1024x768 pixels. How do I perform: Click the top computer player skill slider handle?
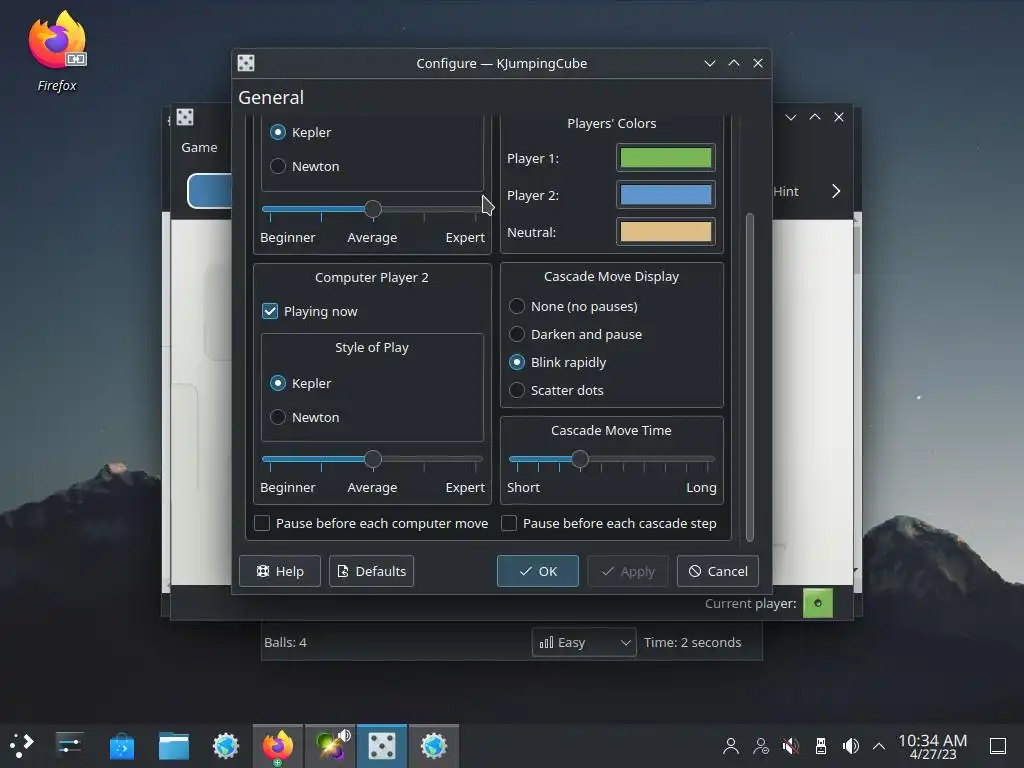point(373,209)
